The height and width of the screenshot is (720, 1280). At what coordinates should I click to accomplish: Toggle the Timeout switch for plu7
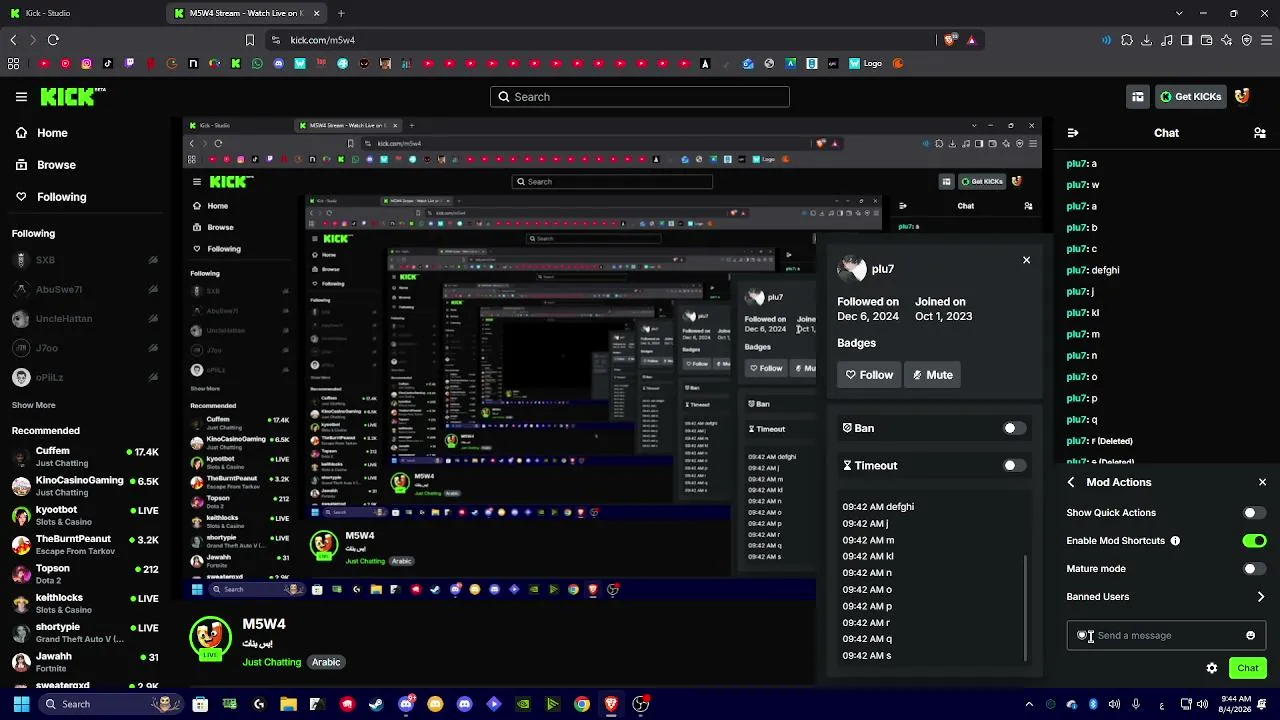tap(1014, 465)
